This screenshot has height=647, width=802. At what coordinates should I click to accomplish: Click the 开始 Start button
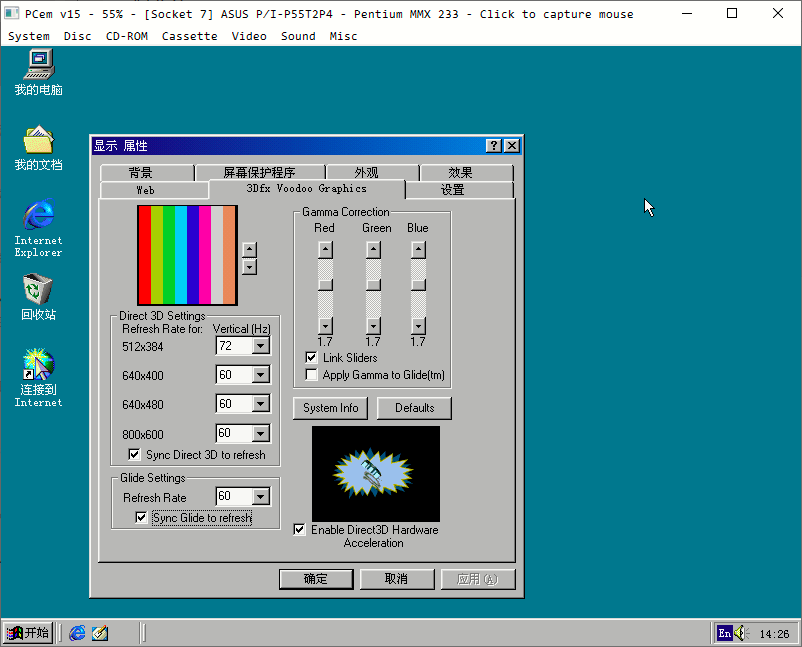(x=29, y=633)
